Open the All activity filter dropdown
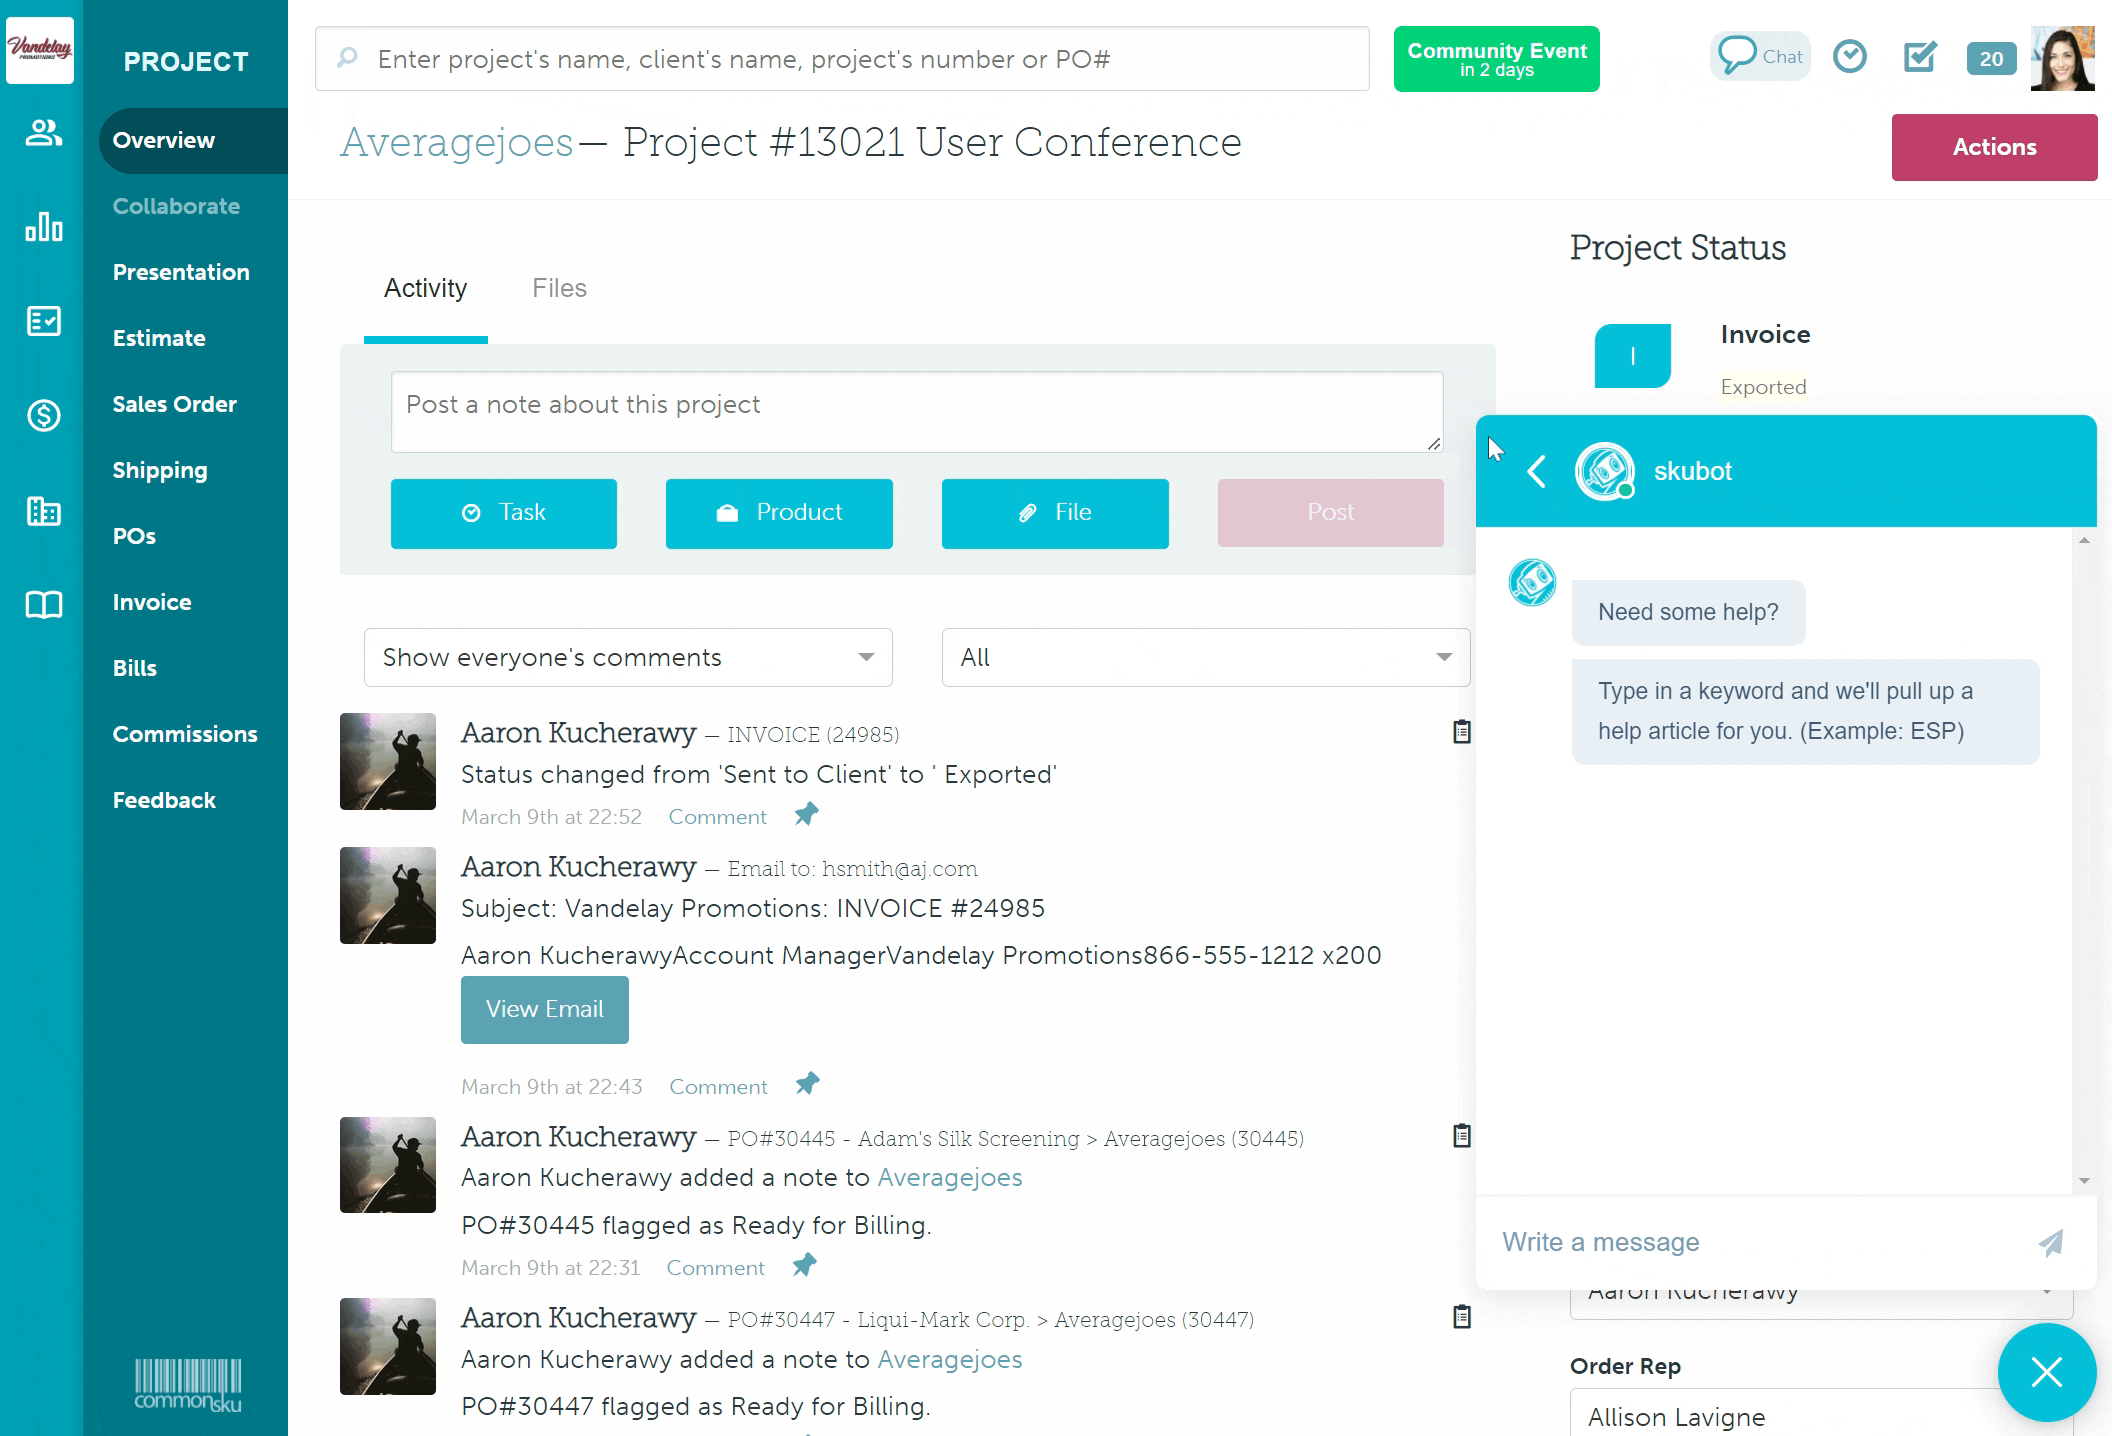Viewport: 2112px width, 1436px height. coord(1205,657)
